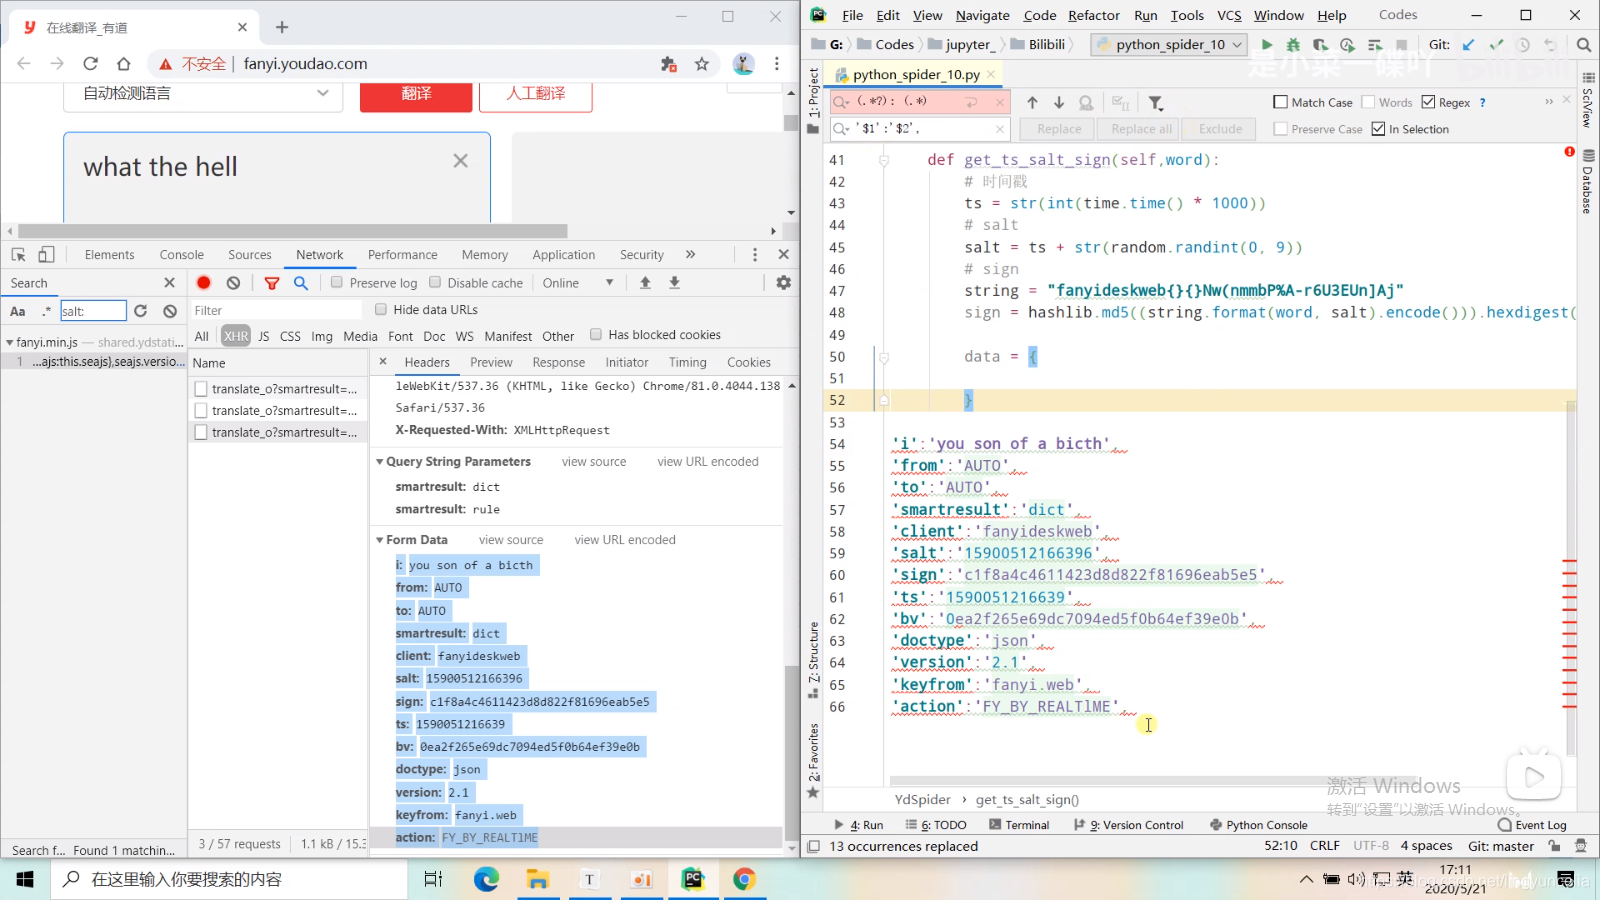Image resolution: width=1600 pixels, height=900 pixels.
Task: Open the Online throttling dropdown
Action: point(578,283)
